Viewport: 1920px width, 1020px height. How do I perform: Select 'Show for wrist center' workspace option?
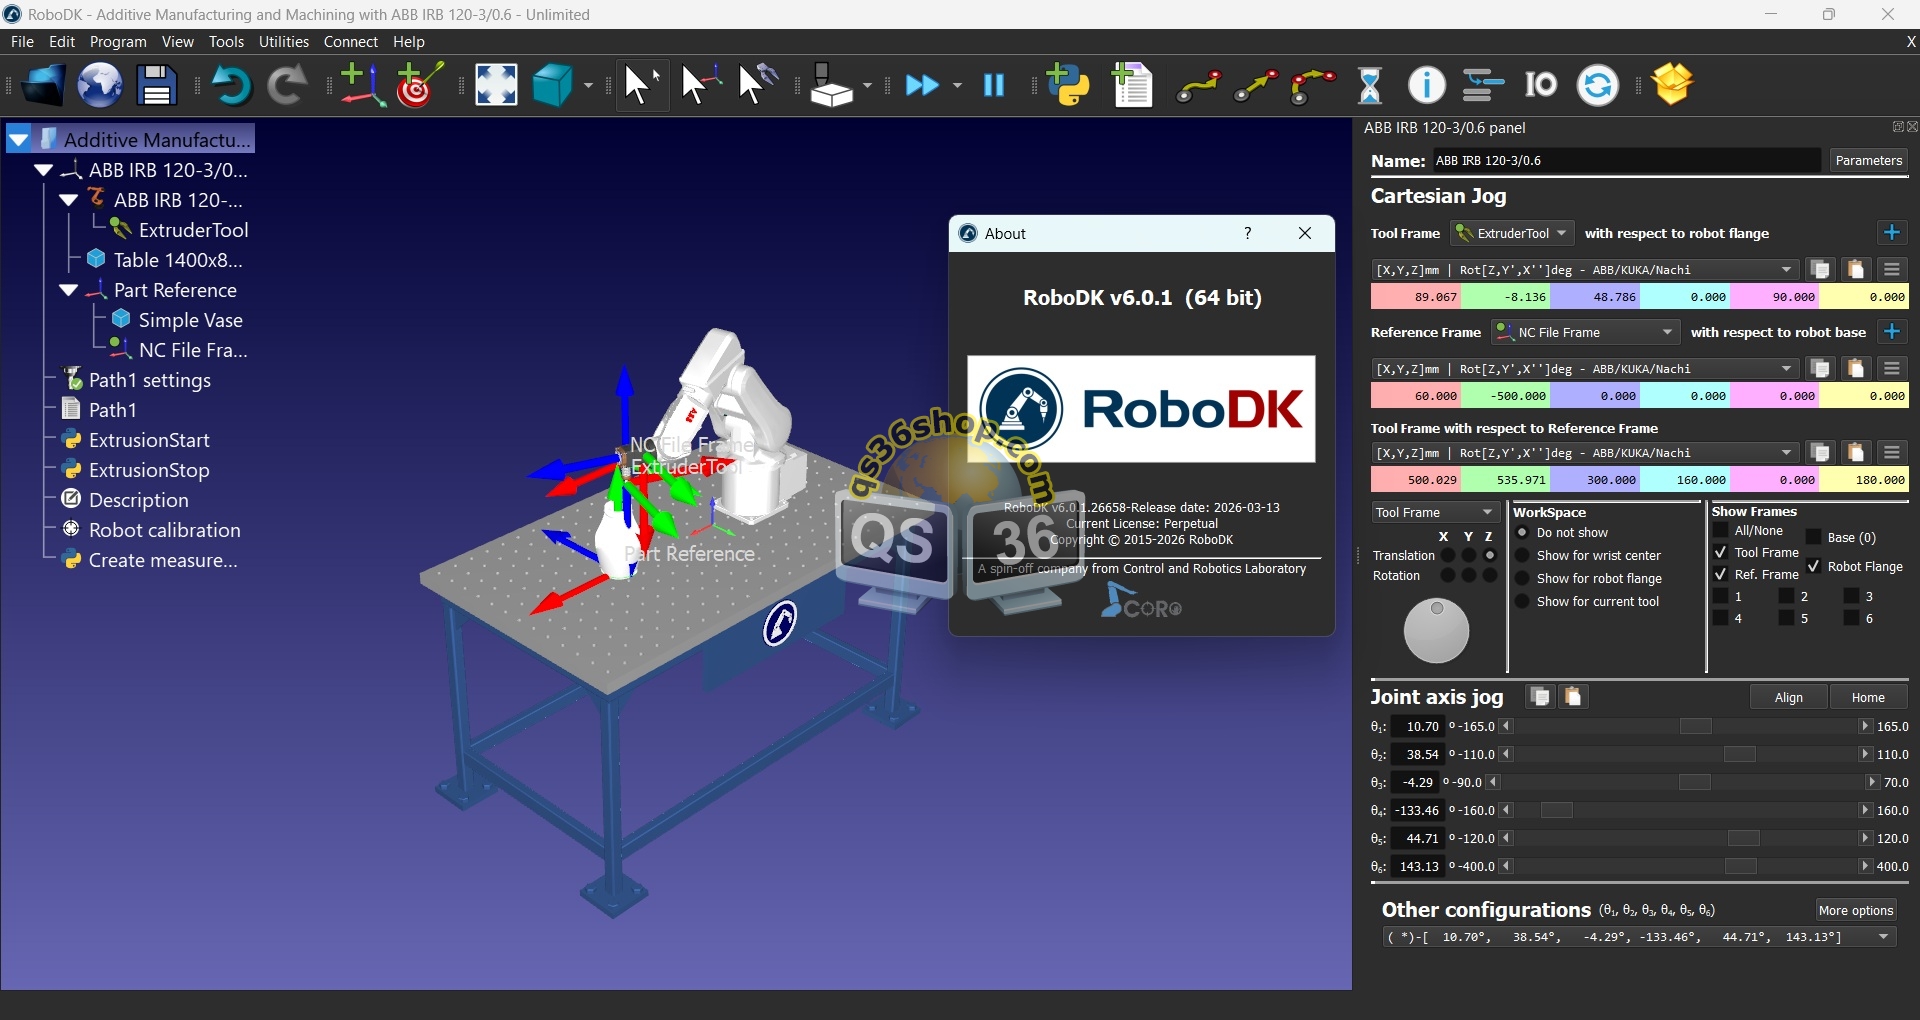click(x=1522, y=555)
